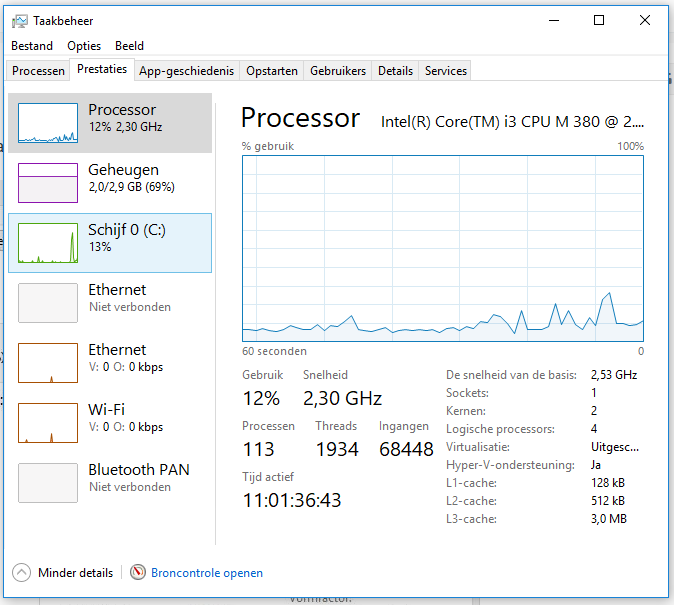674x605 pixels.
Task: Collapse view with Minder details chevron
Action: [21, 573]
